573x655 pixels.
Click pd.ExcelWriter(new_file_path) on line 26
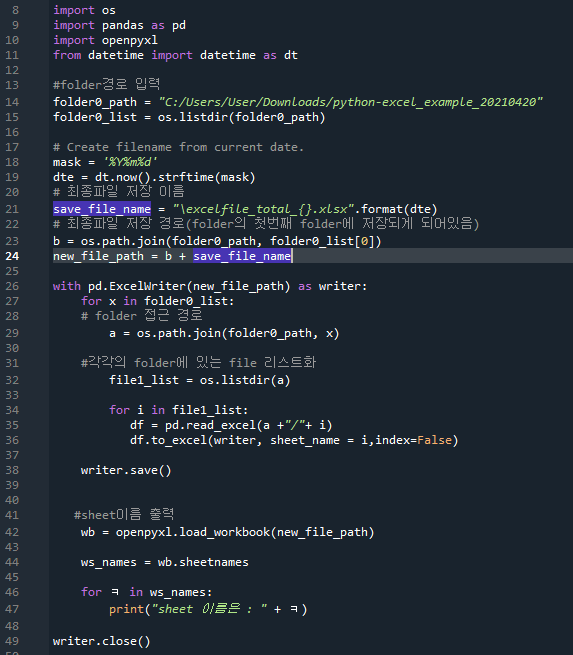click(x=189, y=286)
